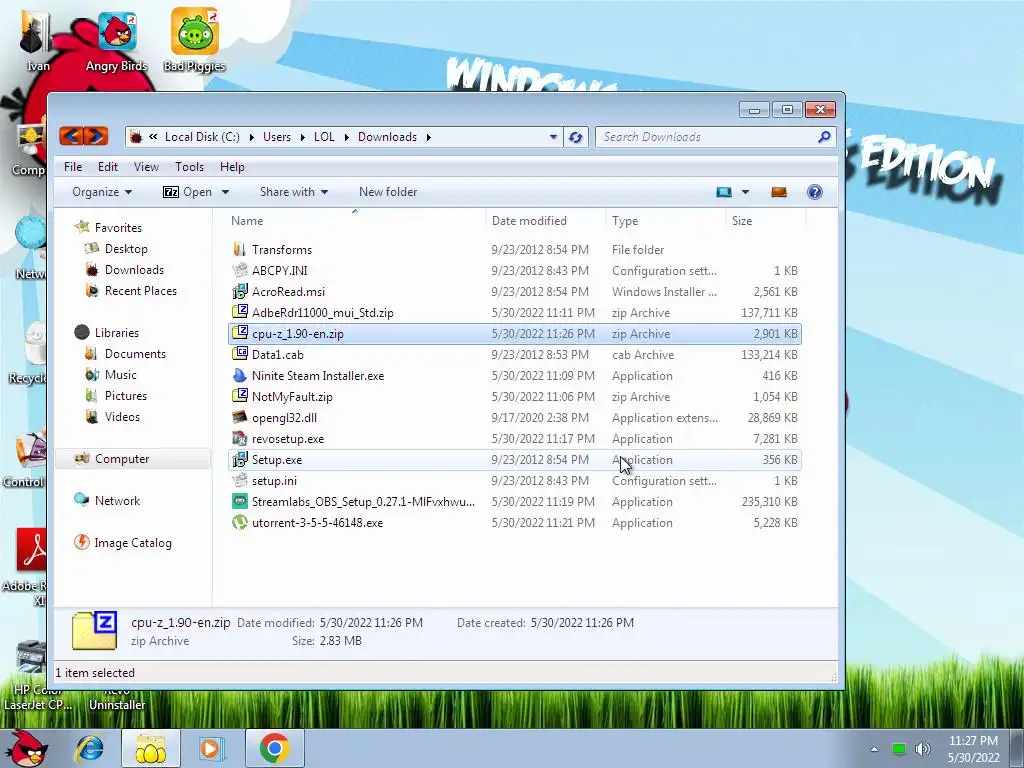Viewport: 1024px width, 768px height.
Task: Click in the Search Downloads field
Action: [705, 137]
